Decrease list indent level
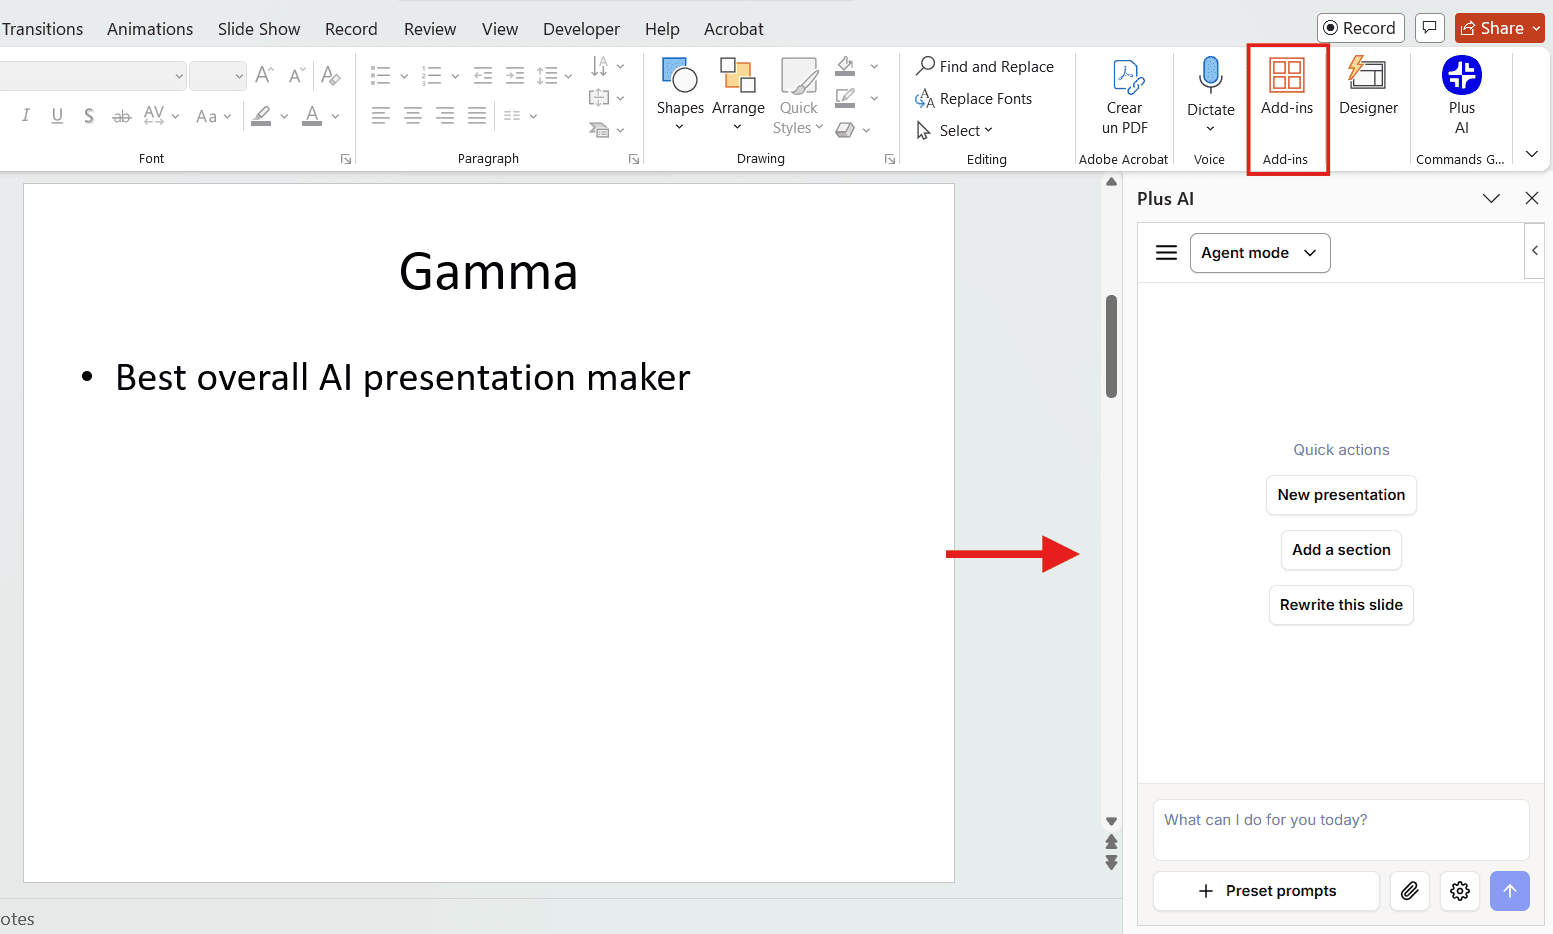Screen dimensions: 1553x934 click(x=483, y=75)
